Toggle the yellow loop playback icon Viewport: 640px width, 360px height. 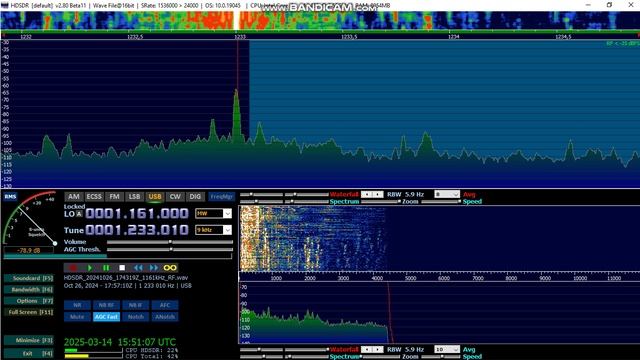170,268
